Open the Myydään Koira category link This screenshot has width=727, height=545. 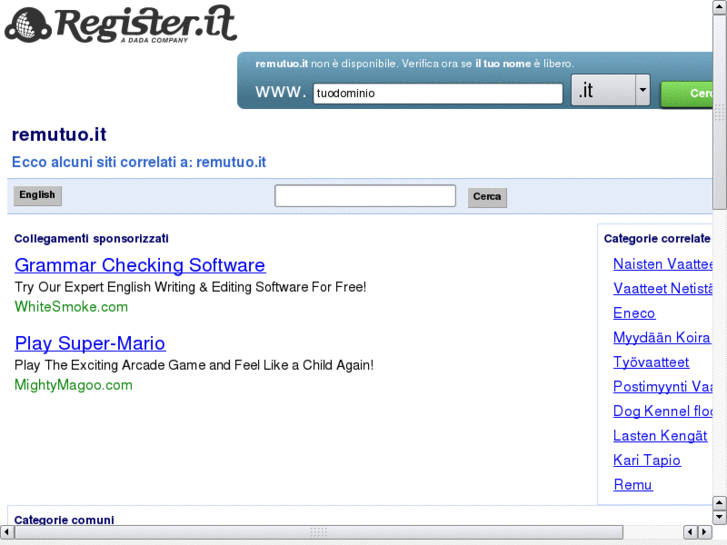point(662,338)
